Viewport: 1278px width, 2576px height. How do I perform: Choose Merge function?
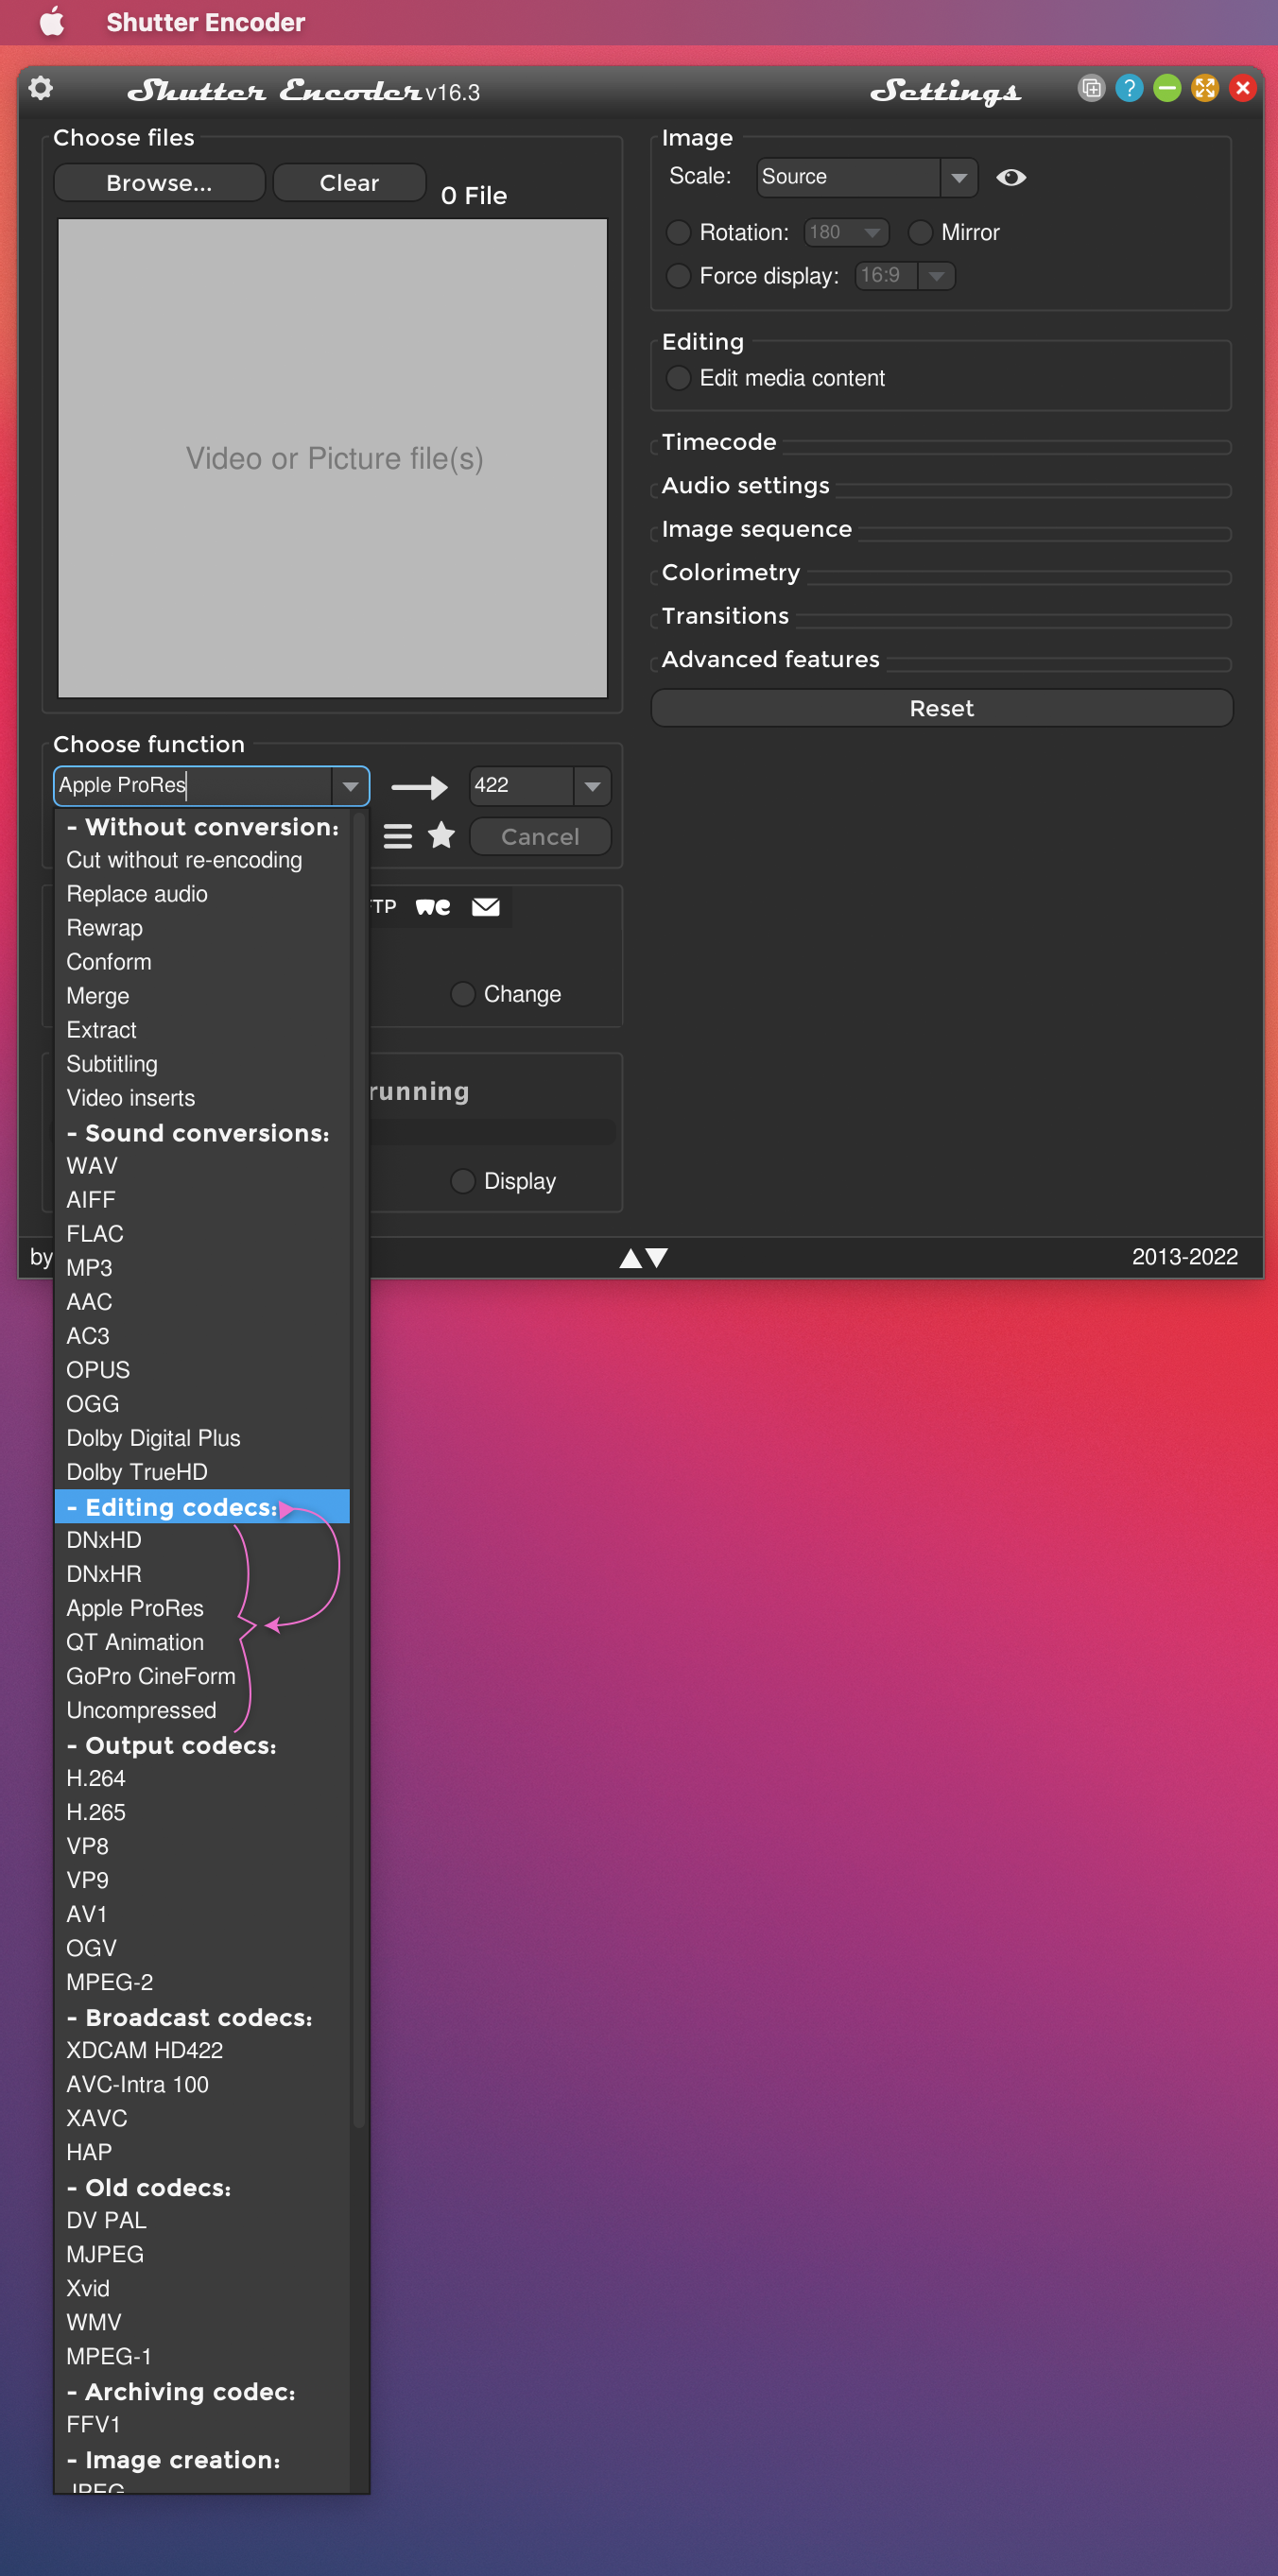coord(202,996)
